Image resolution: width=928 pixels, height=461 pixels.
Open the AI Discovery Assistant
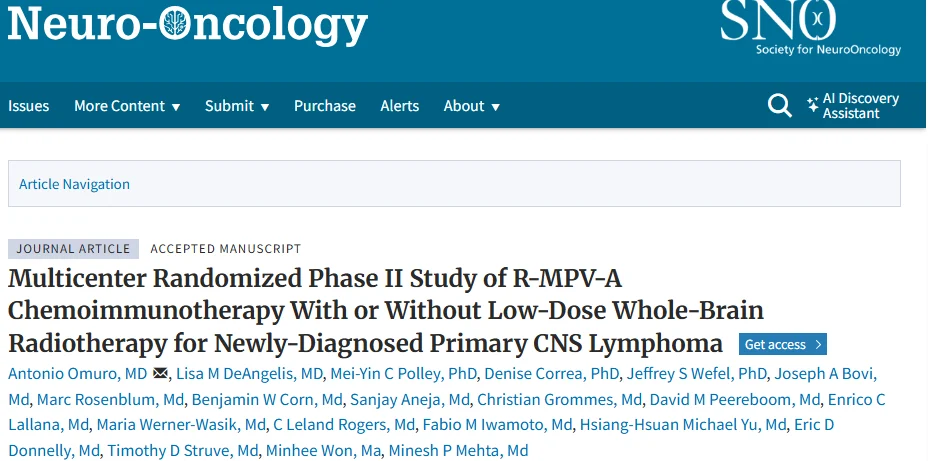pyautogui.click(x=853, y=106)
